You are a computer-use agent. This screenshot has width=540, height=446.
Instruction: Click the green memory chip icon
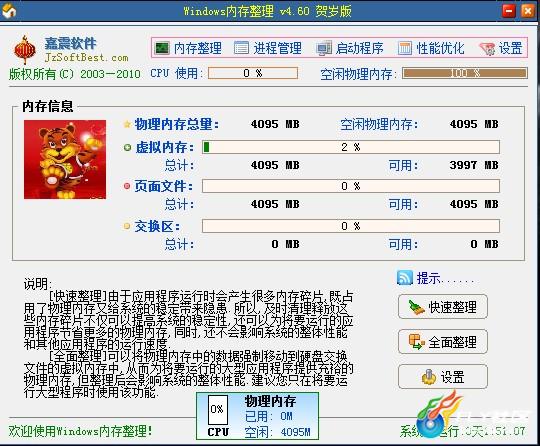(x=162, y=48)
